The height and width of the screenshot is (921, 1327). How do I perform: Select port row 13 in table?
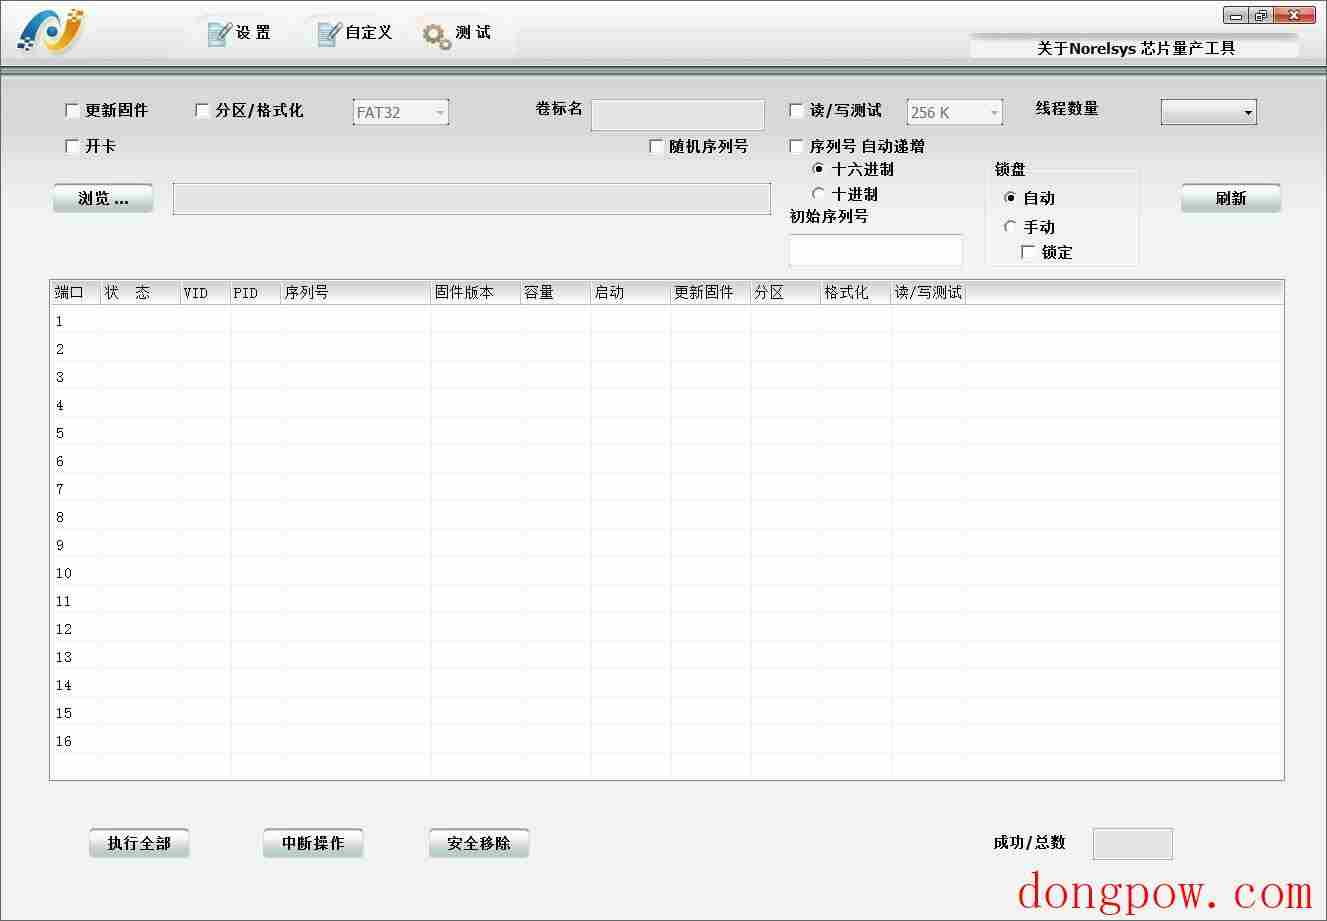tap(666, 657)
